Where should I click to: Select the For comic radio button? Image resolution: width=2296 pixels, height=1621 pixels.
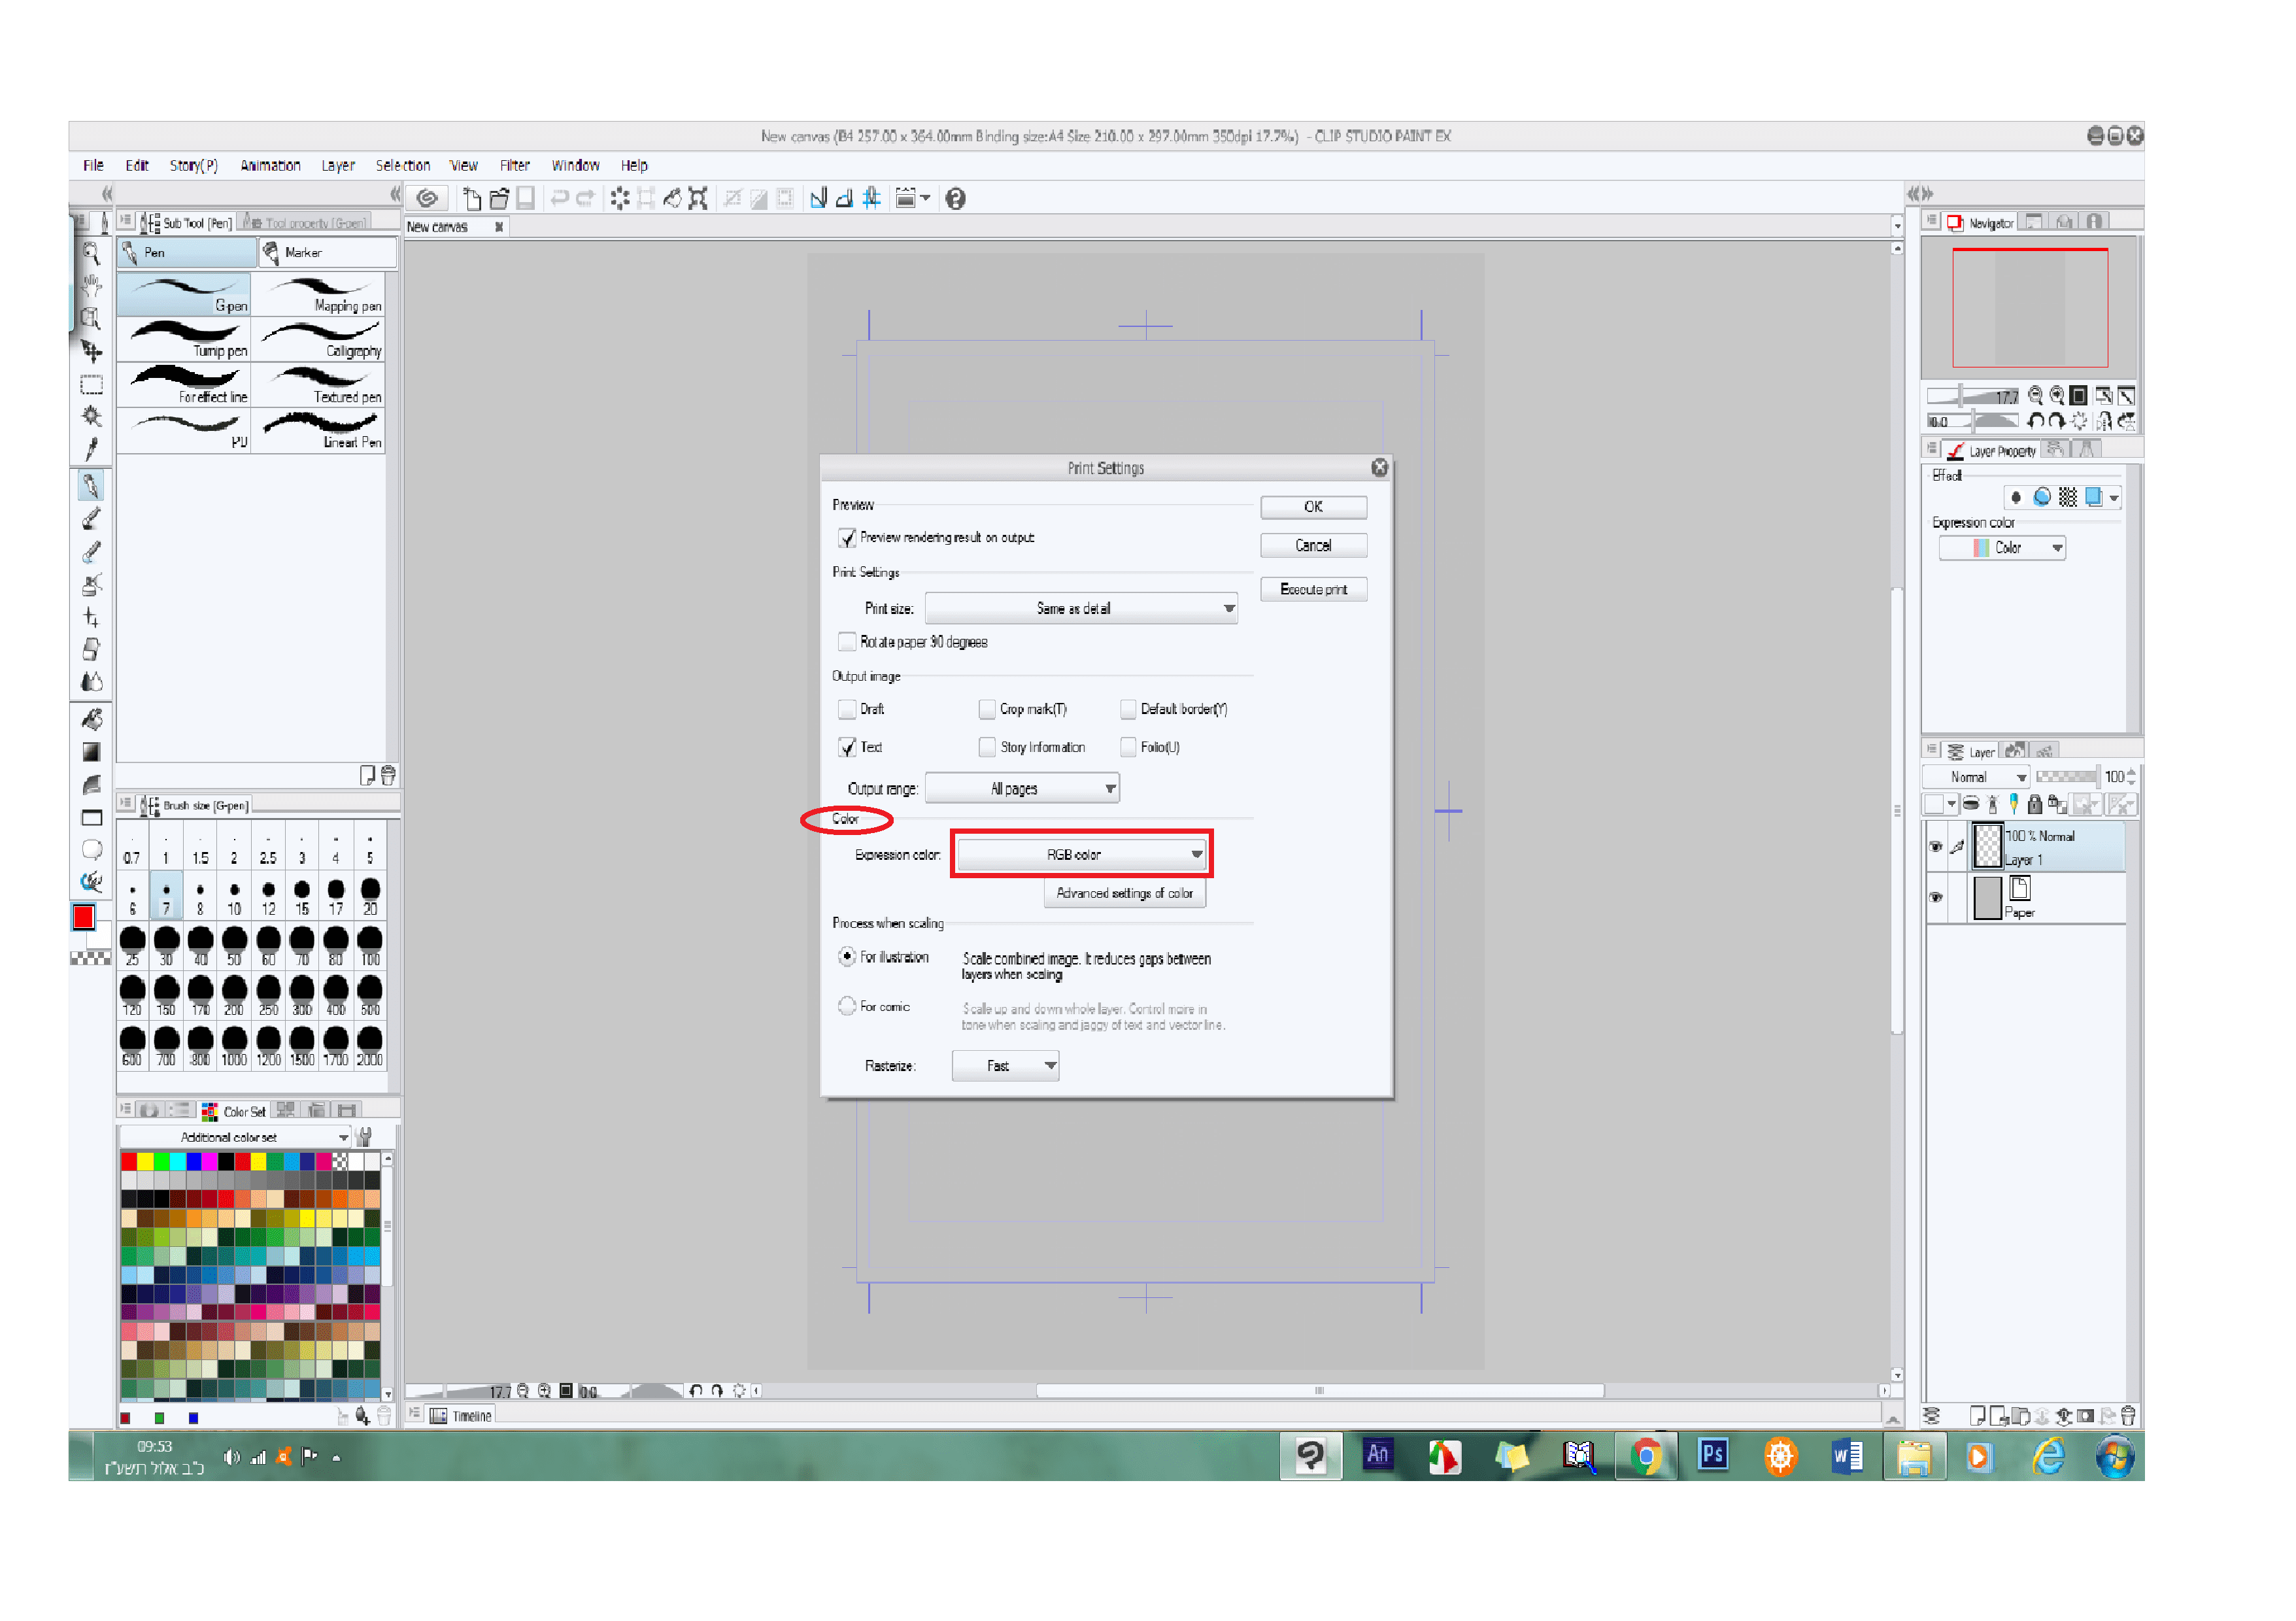coord(847,1006)
